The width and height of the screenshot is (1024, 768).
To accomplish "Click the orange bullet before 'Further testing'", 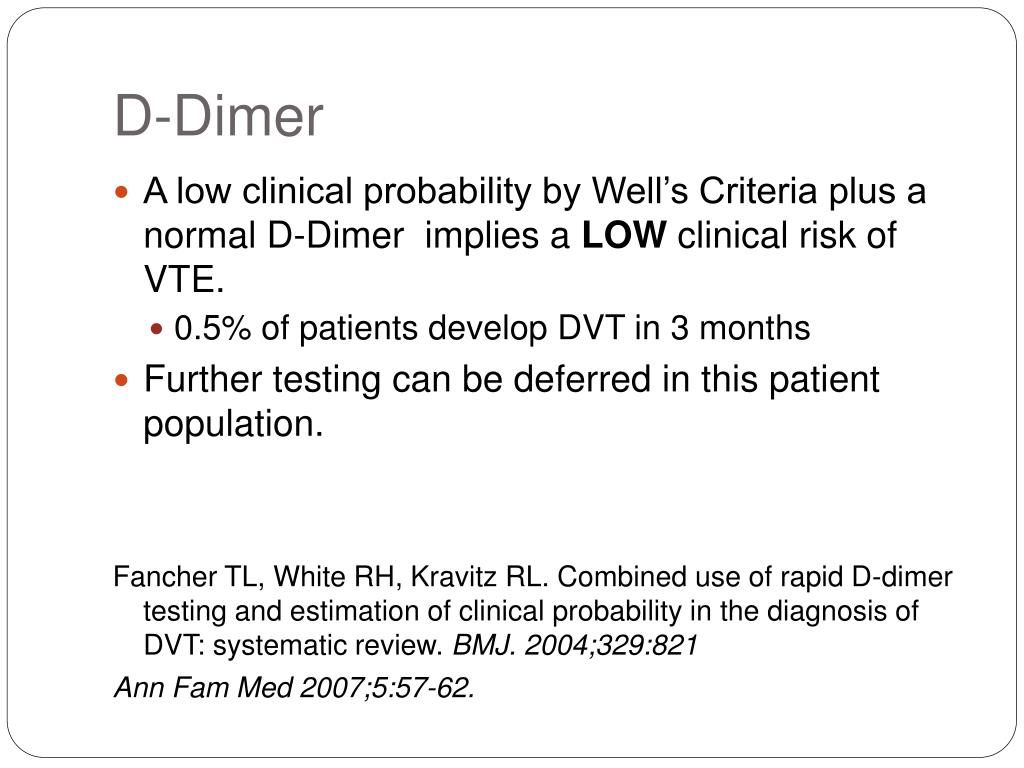I will (x=121, y=380).
